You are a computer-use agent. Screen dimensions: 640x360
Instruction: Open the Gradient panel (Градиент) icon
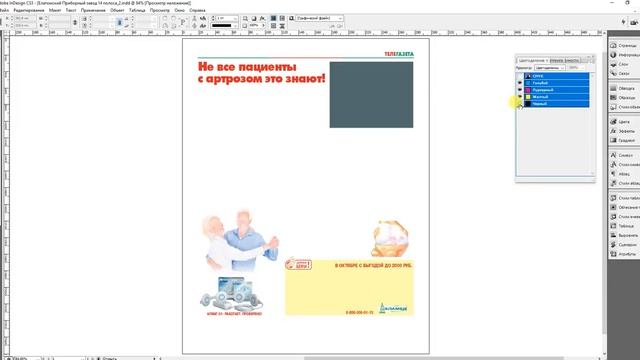613,140
